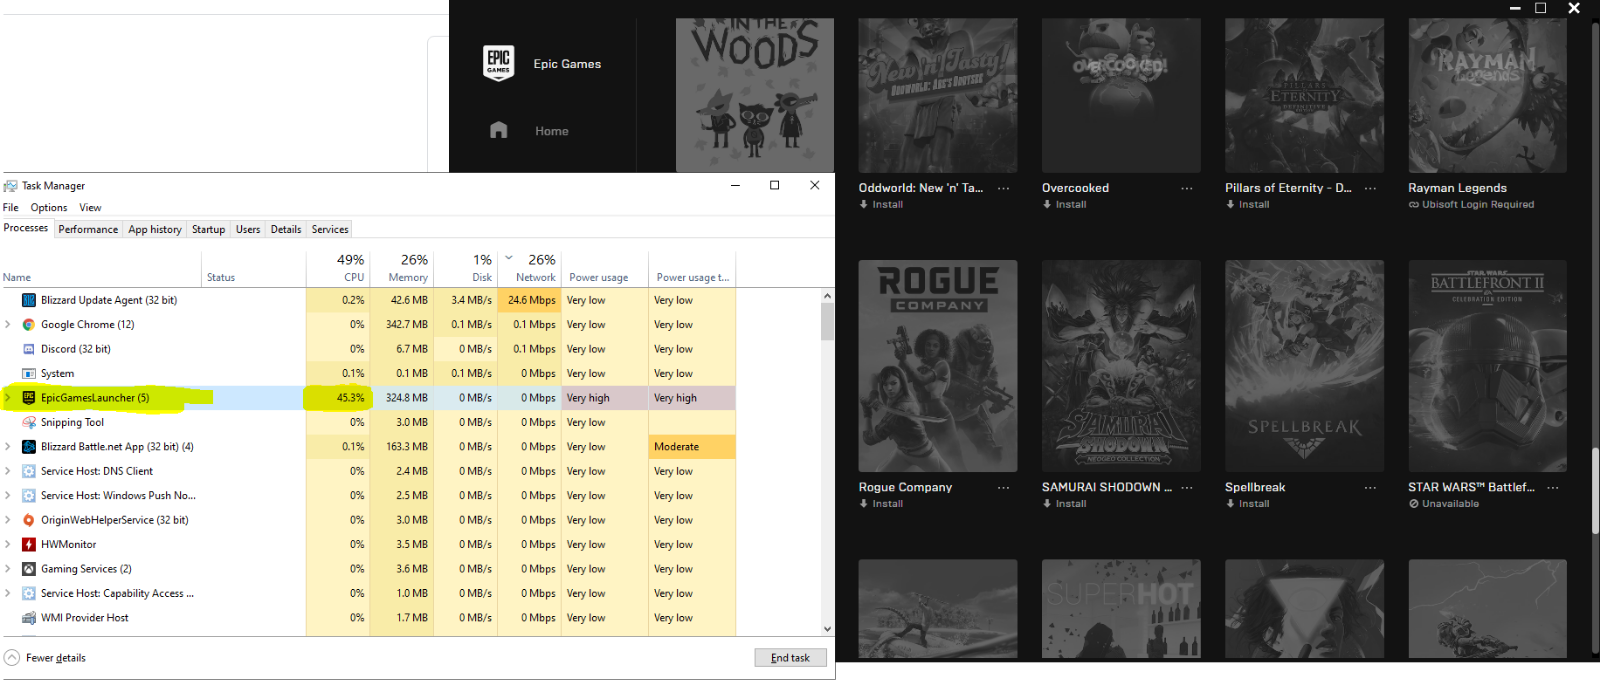Switch to the Services tab

click(x=330, y=229)
